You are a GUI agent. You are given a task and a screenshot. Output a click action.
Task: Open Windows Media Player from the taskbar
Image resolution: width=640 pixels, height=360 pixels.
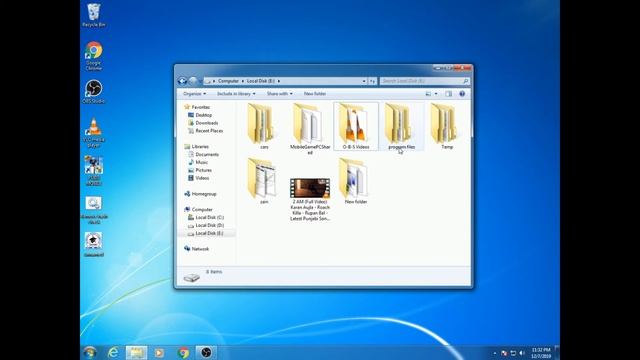point(160,352)
